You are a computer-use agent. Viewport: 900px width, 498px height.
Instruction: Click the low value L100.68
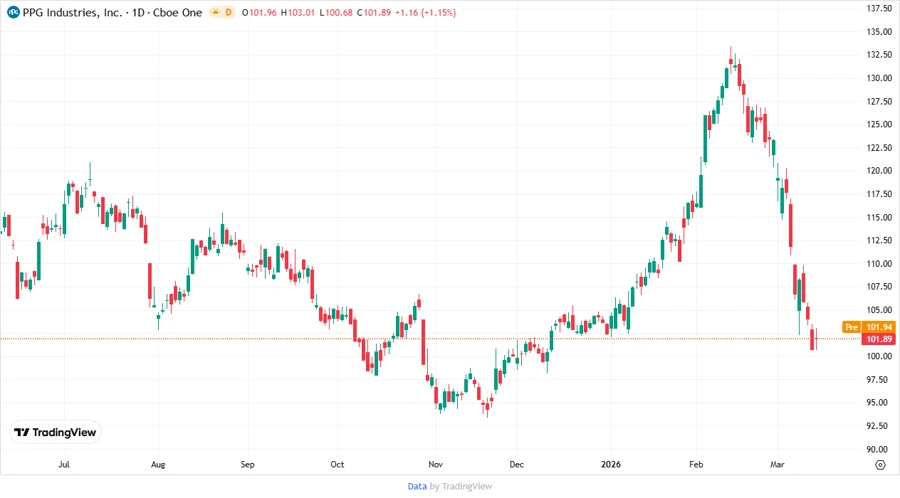(336, 13)
